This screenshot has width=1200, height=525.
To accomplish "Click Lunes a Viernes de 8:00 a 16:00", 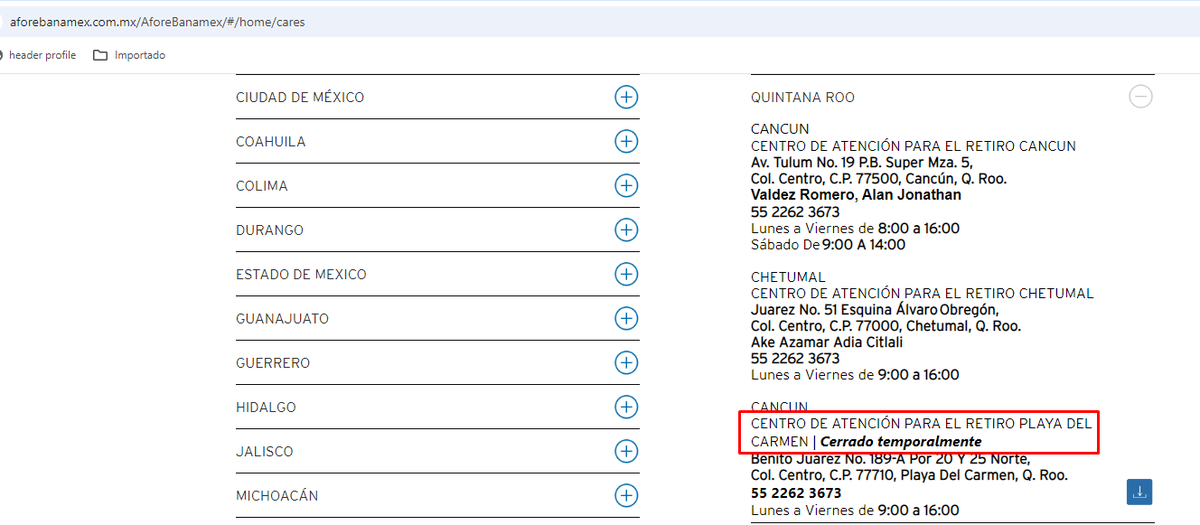I will 855,228.
